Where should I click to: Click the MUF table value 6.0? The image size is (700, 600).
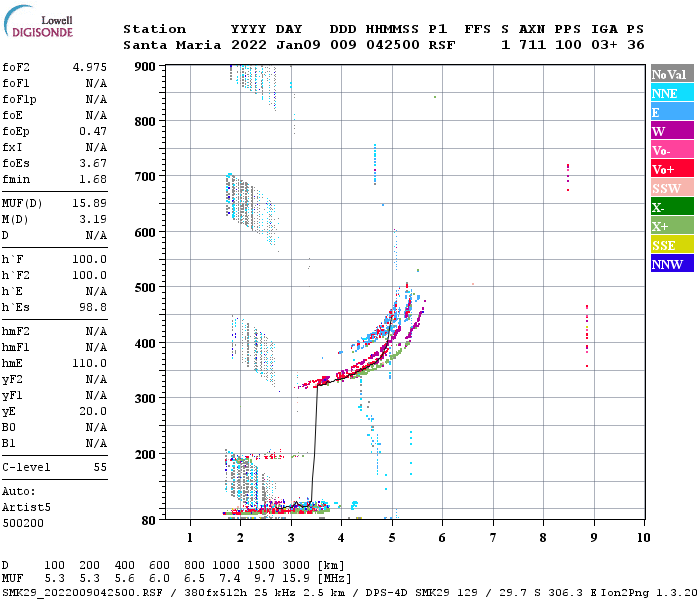(159, 579)
